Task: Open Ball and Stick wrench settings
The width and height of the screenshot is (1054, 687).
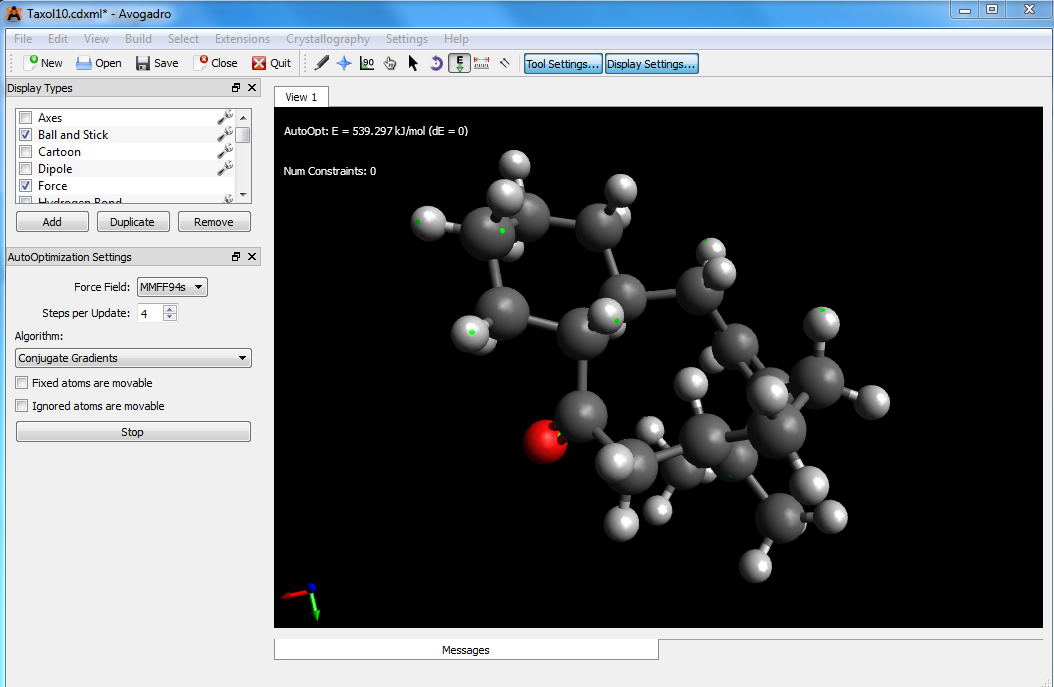Action: coord(225,134)
